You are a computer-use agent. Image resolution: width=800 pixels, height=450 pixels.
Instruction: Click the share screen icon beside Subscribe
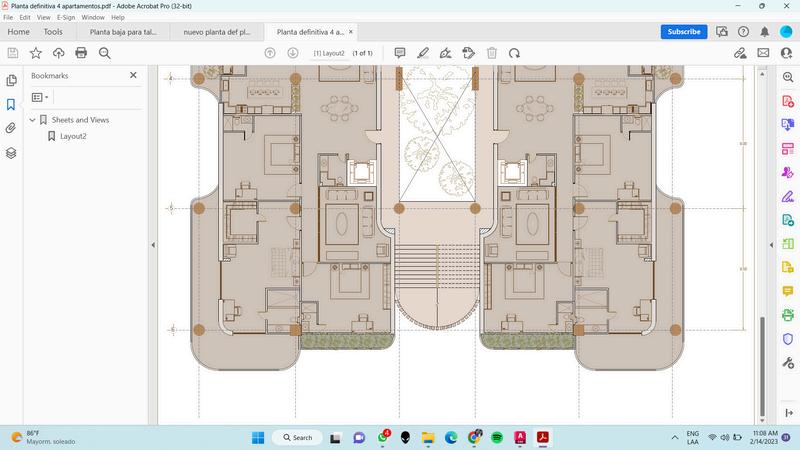721,32
